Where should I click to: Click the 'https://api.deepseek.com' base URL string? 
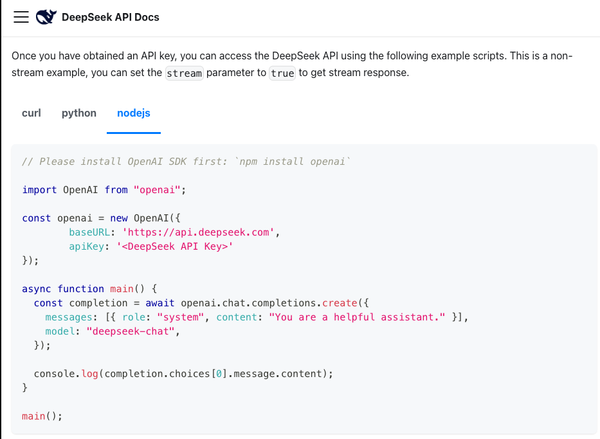[198, 232]
